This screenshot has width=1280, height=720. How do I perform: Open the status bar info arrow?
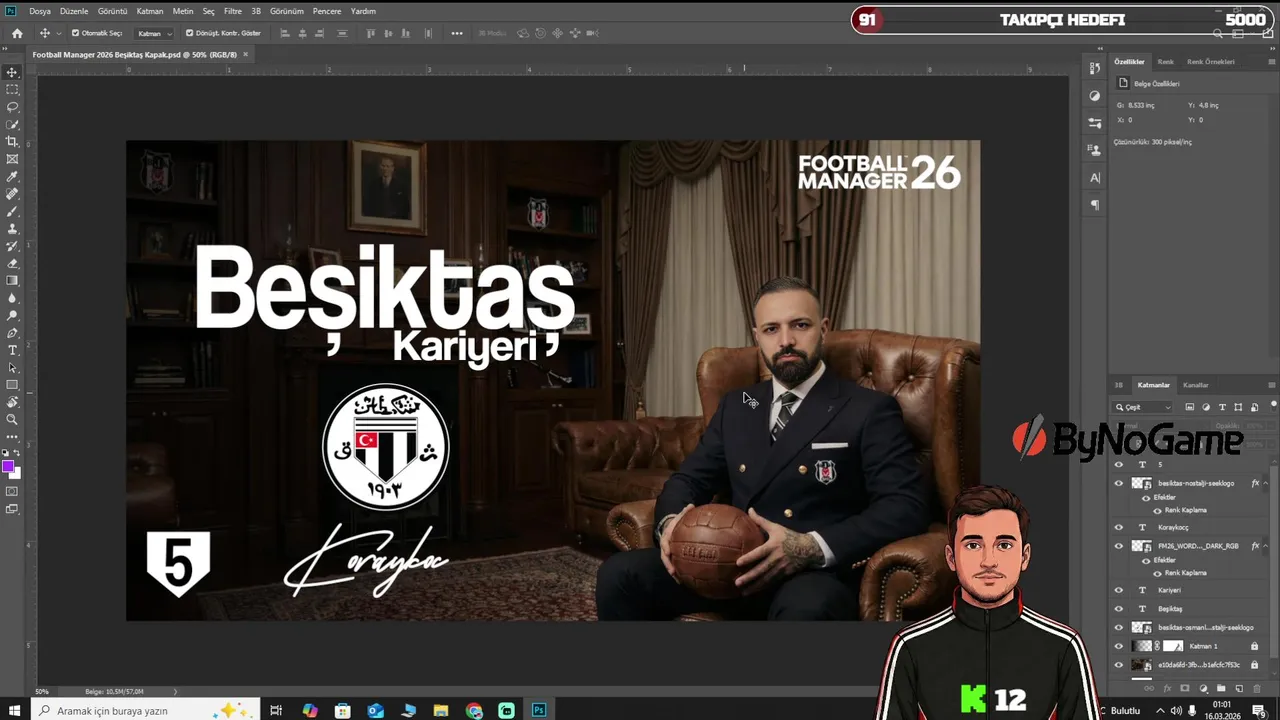pos(176,691)
